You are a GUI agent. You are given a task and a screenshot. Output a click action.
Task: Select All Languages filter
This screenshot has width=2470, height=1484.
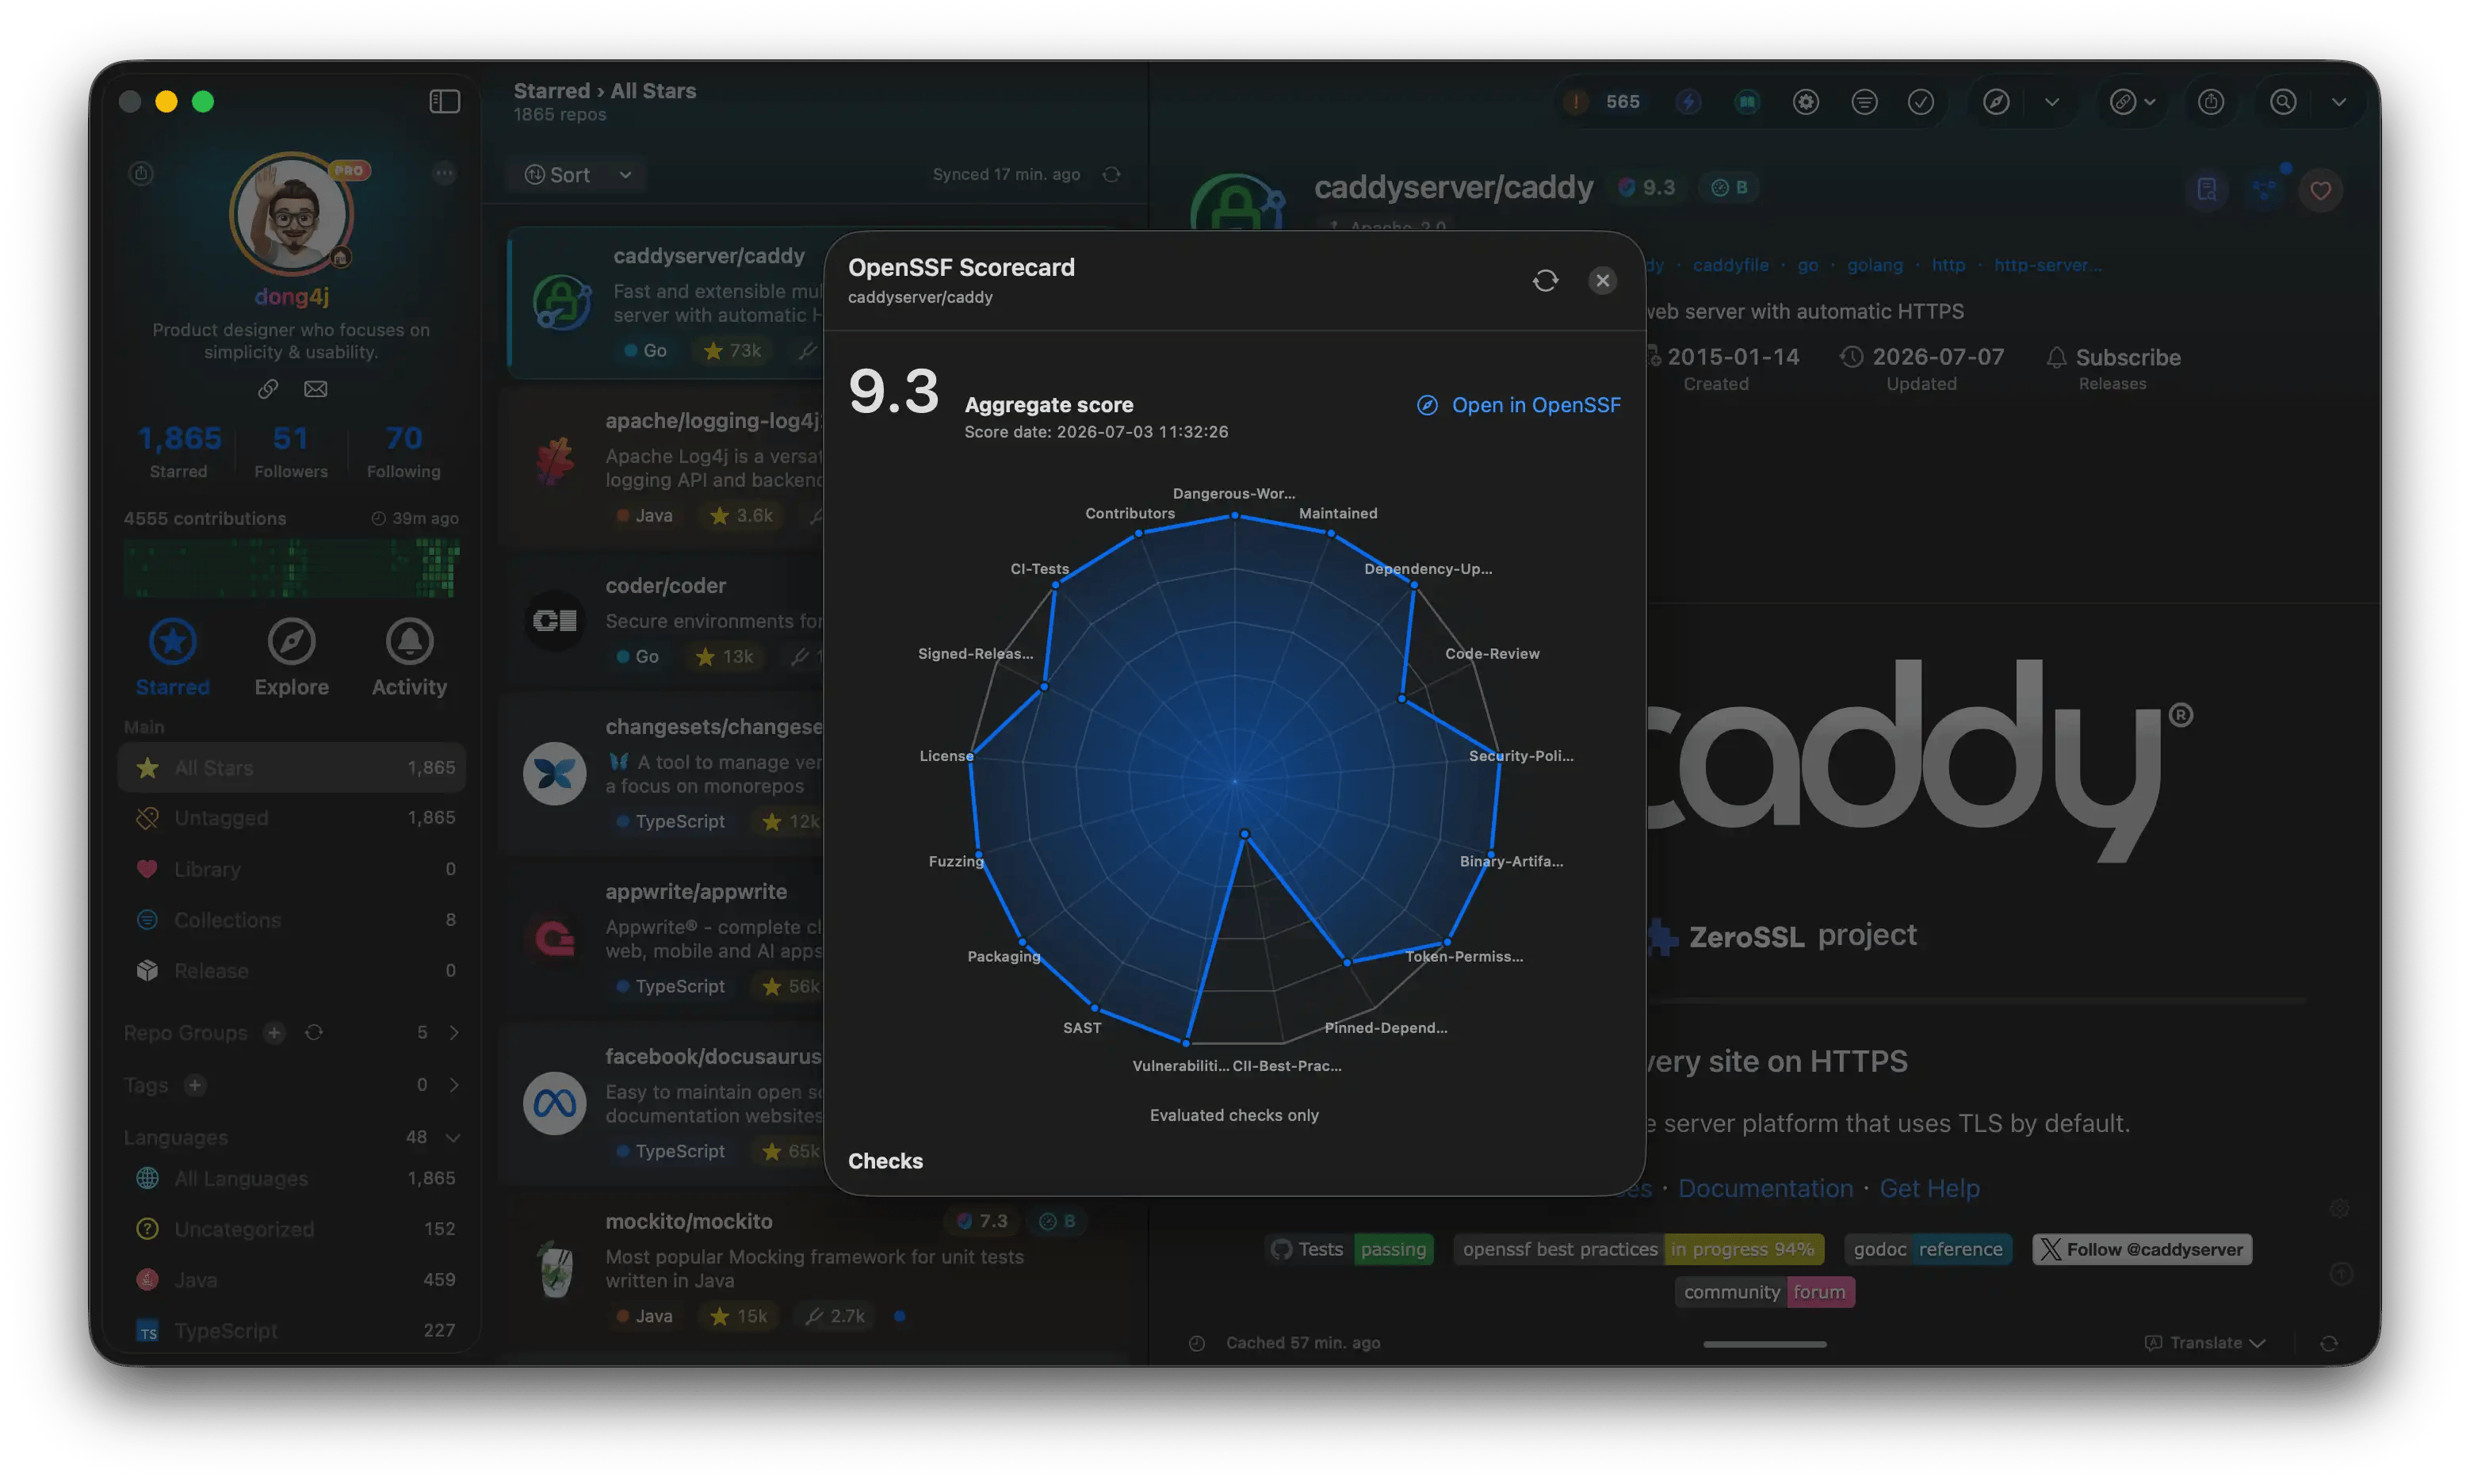[x=292, y=1178]
